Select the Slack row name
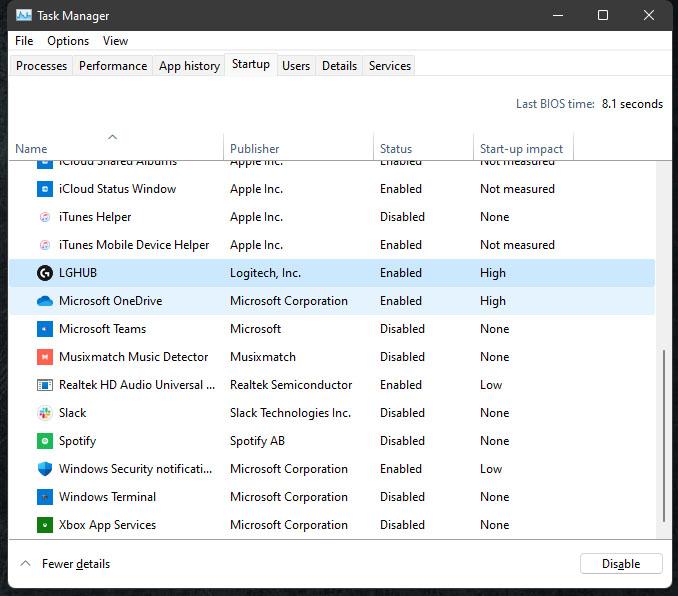The width and height of the screenshot is (678, 596). [x=73, y=413]
